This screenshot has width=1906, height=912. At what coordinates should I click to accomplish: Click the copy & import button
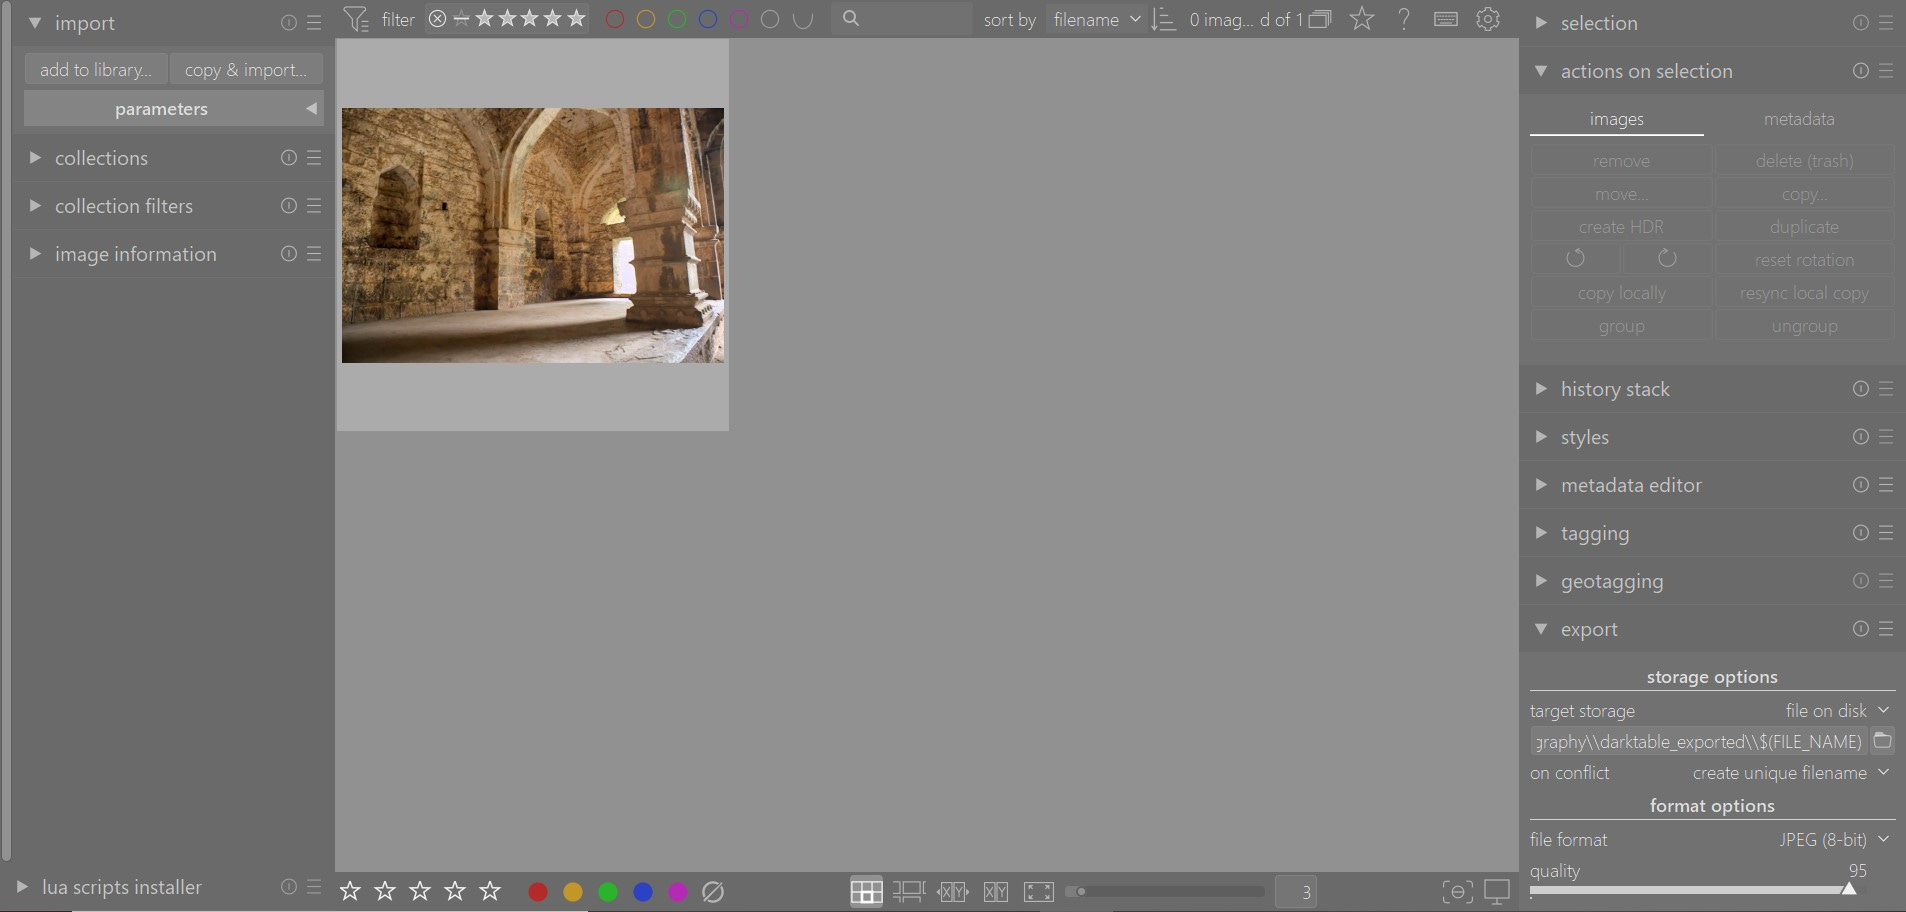(245, 68)
